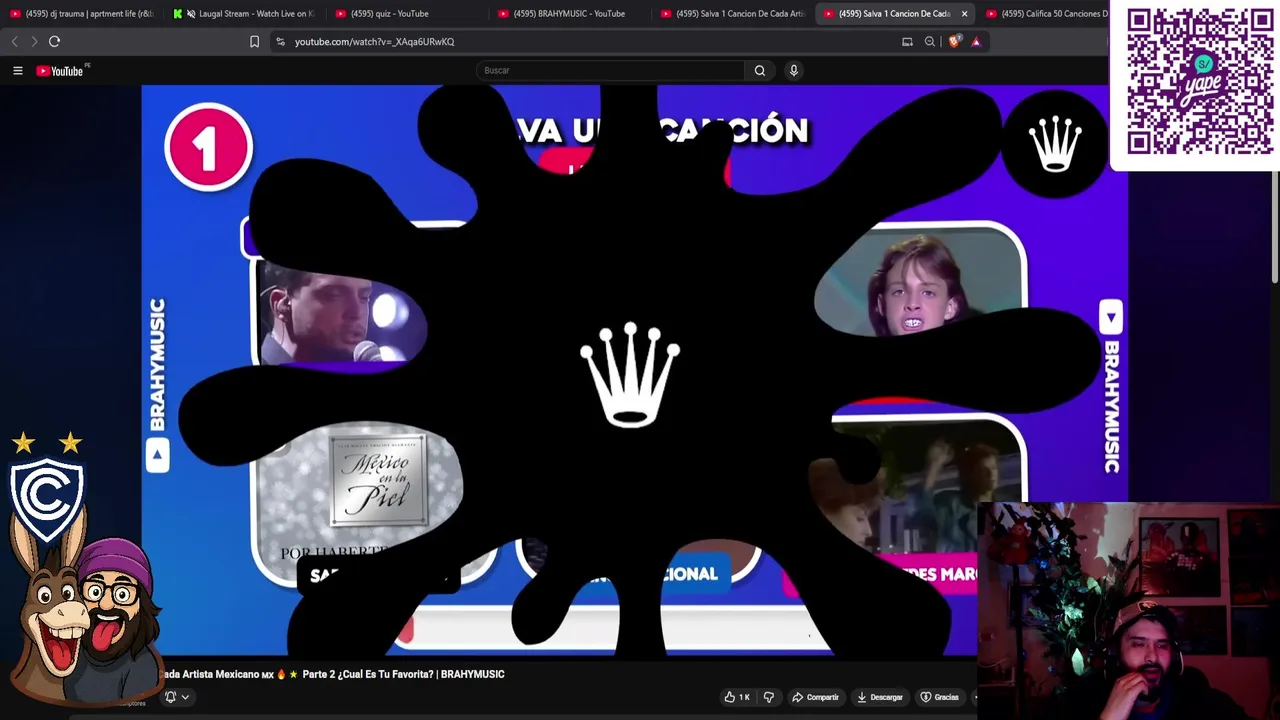Screen dimensions: 1280x720
Task: Bookmark this page with bookmark icon
Action: click(x=254, y=41)
